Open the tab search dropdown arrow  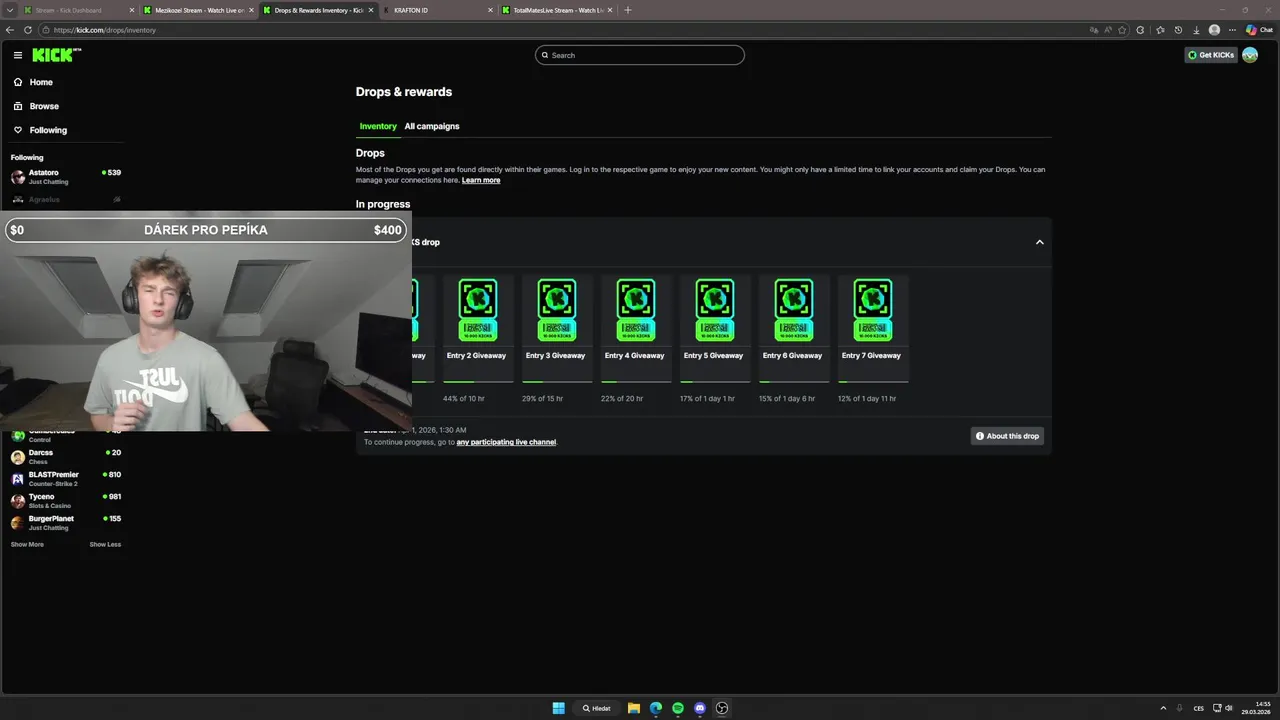pos(10,10)
